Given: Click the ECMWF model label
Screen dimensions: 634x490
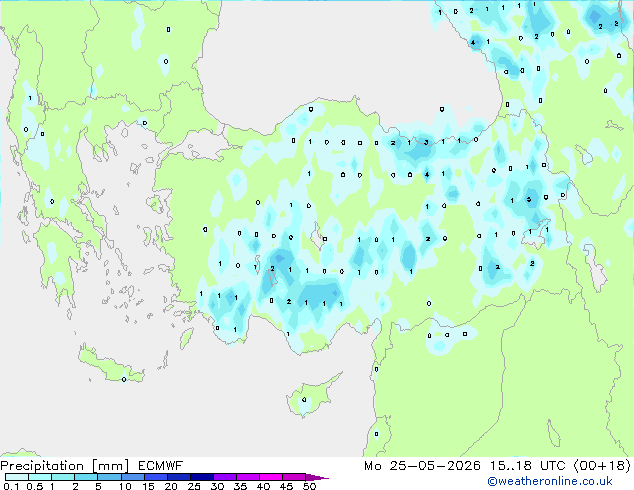Looking at the screenshot, I should (x=161, y=466).
